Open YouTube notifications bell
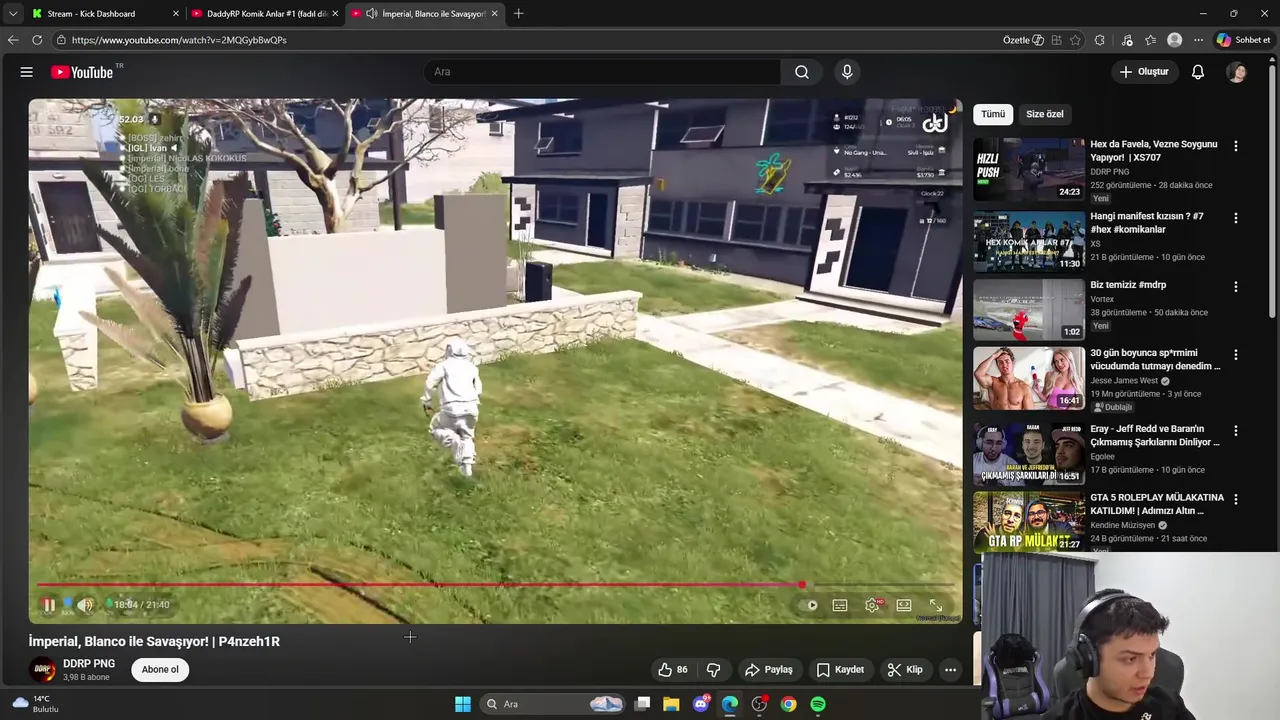This screenshot has height=720, width=1280. tap(1198, 72)
